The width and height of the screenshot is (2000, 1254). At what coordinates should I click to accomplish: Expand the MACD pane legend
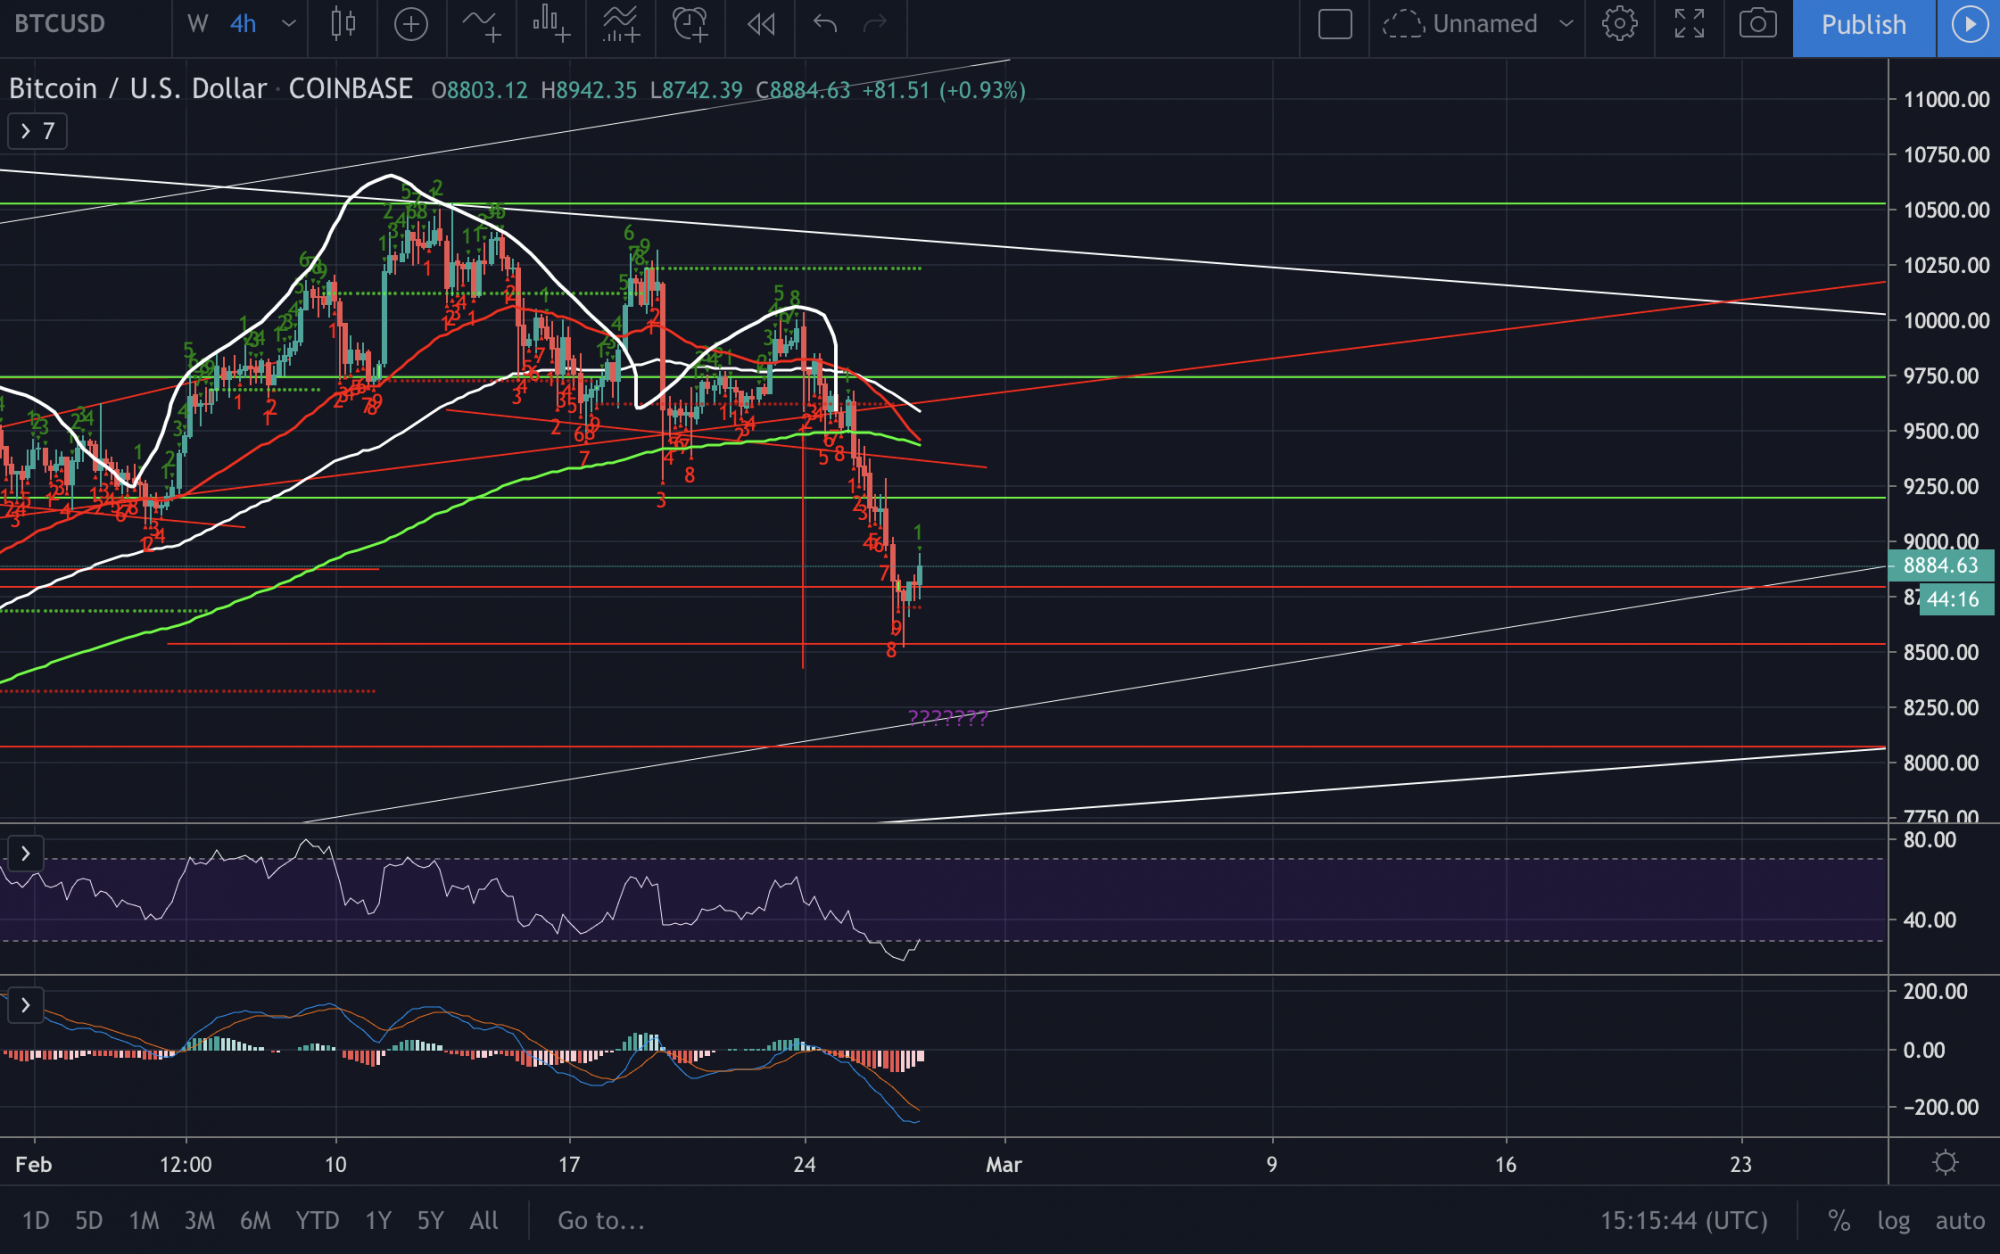tap(25, 1005)
